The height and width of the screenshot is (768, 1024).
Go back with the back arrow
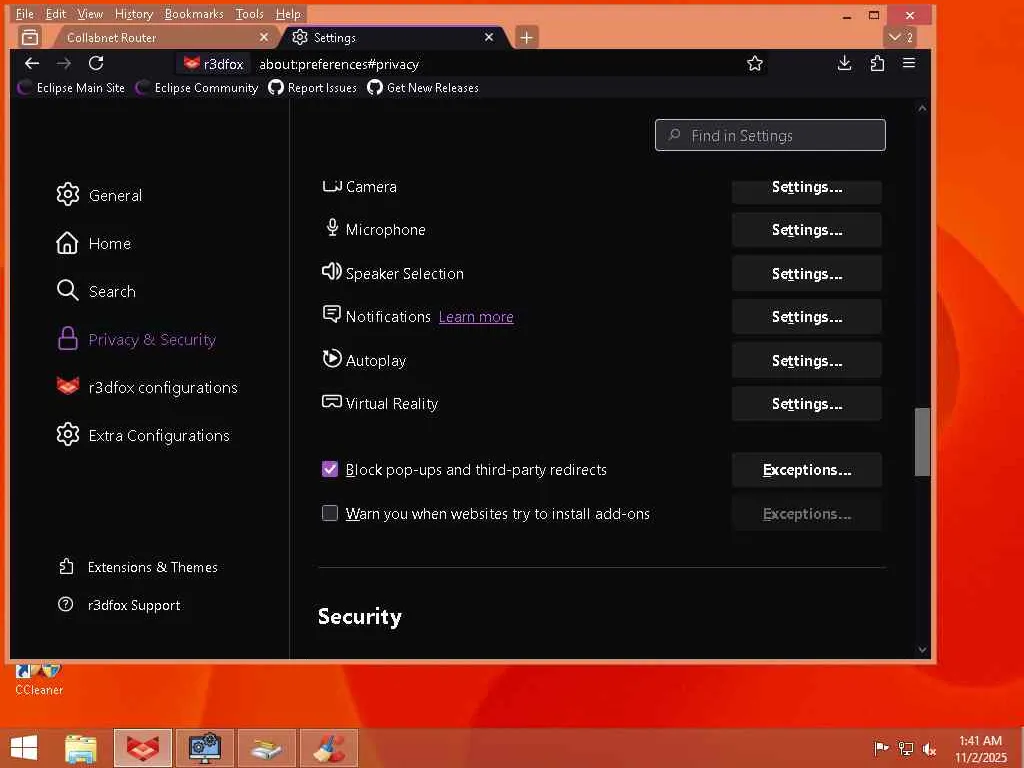pos(31,63)
